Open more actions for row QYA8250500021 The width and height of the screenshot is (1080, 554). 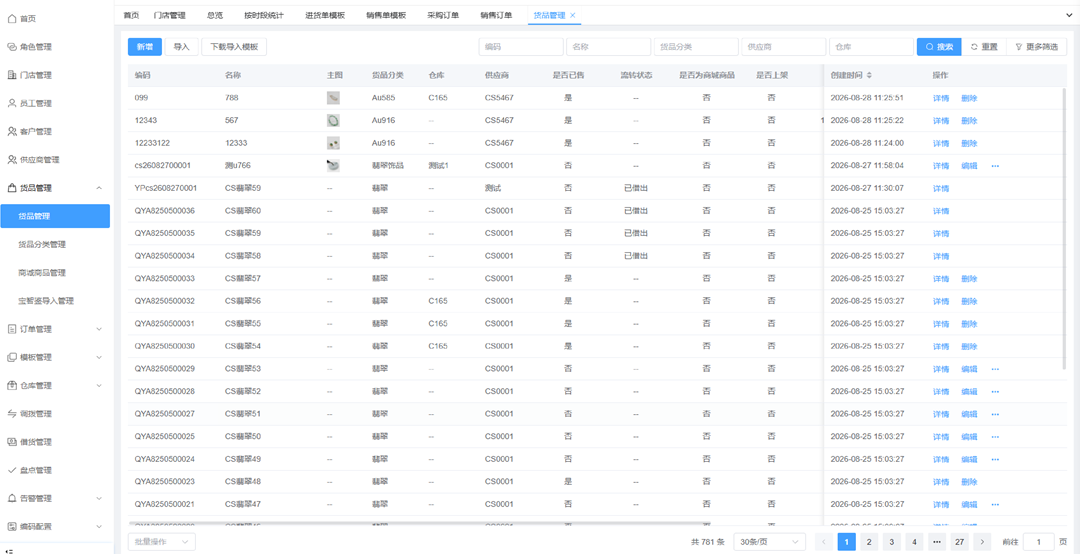tap(995, 504)
